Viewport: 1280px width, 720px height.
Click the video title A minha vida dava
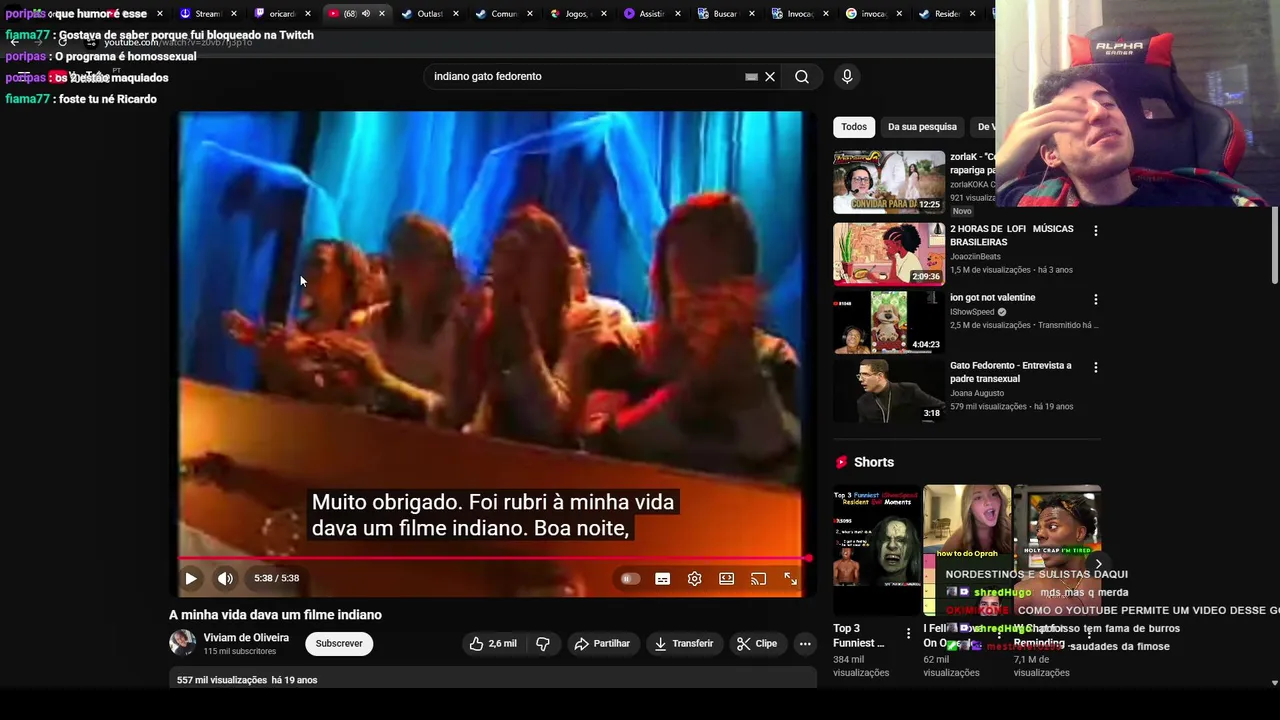pos(275,615)
